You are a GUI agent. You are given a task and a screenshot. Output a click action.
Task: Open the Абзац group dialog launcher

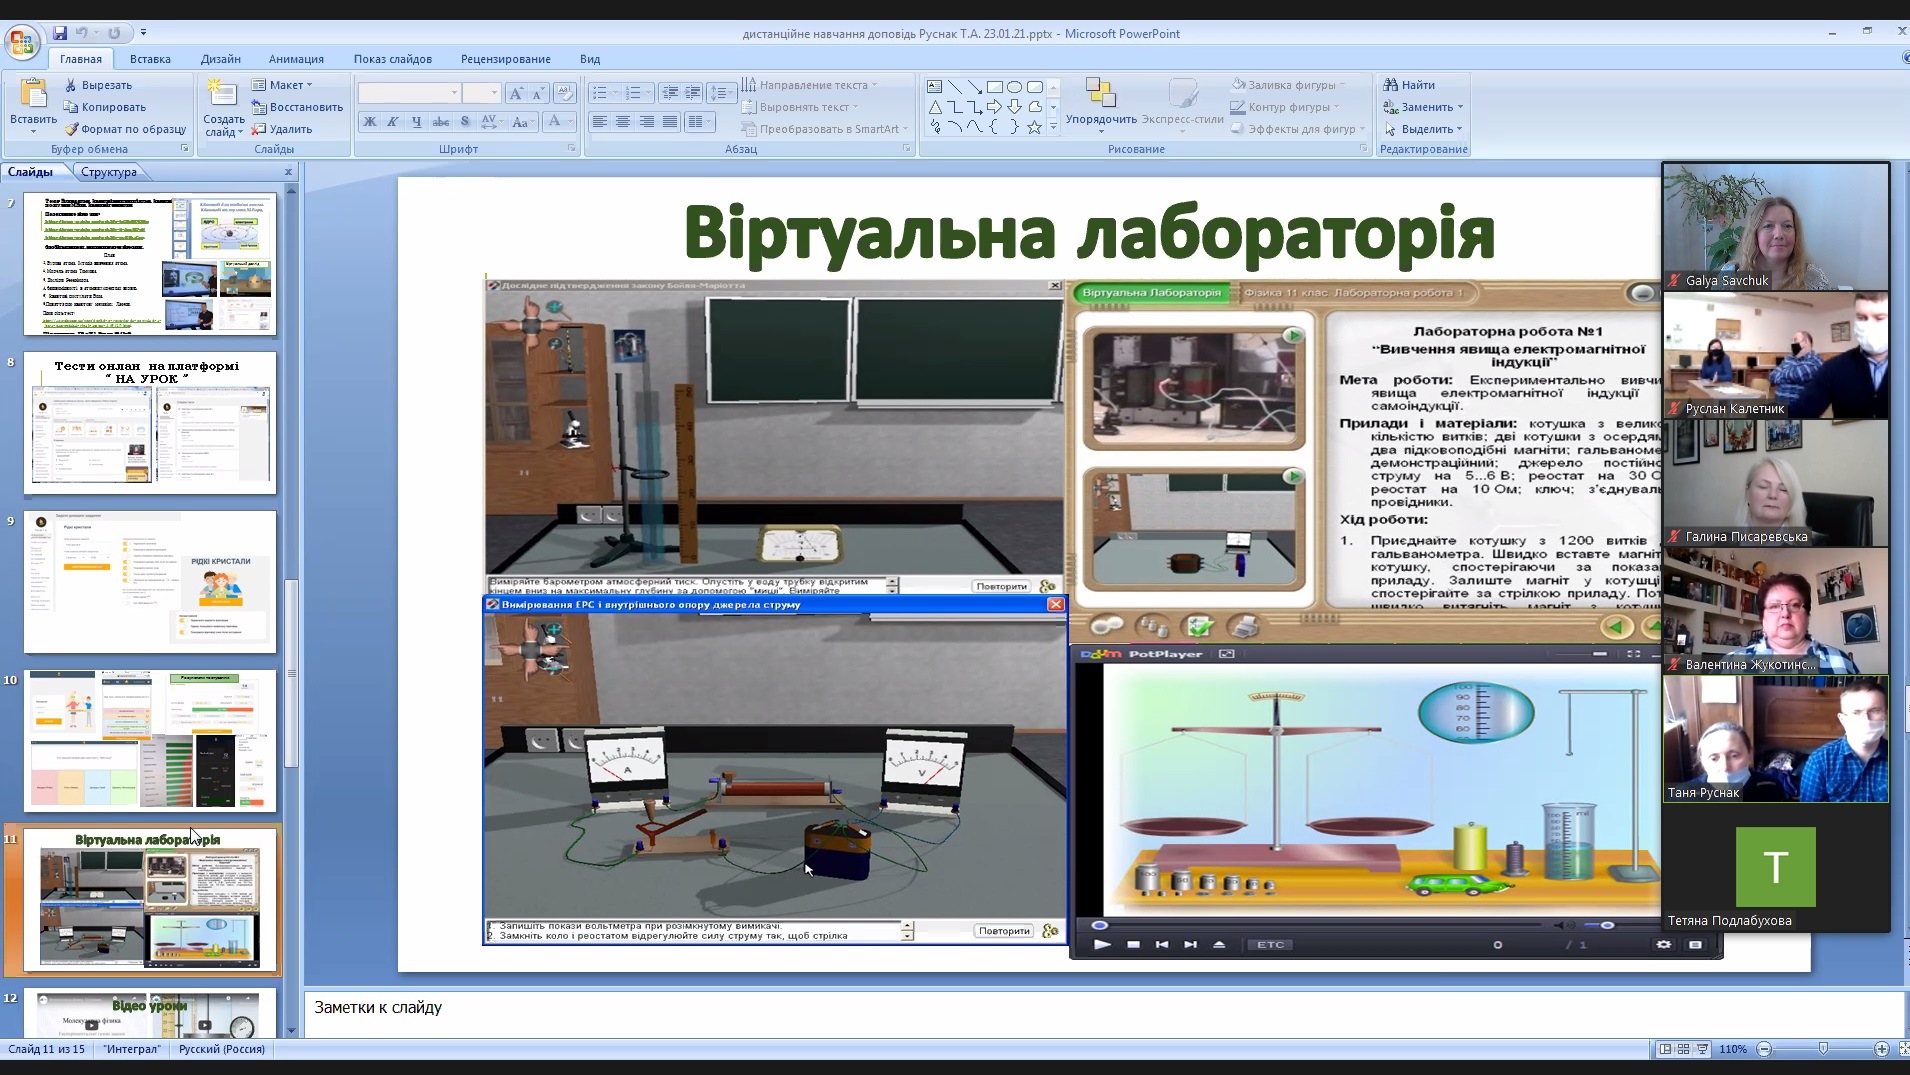(x=907, y=148)
